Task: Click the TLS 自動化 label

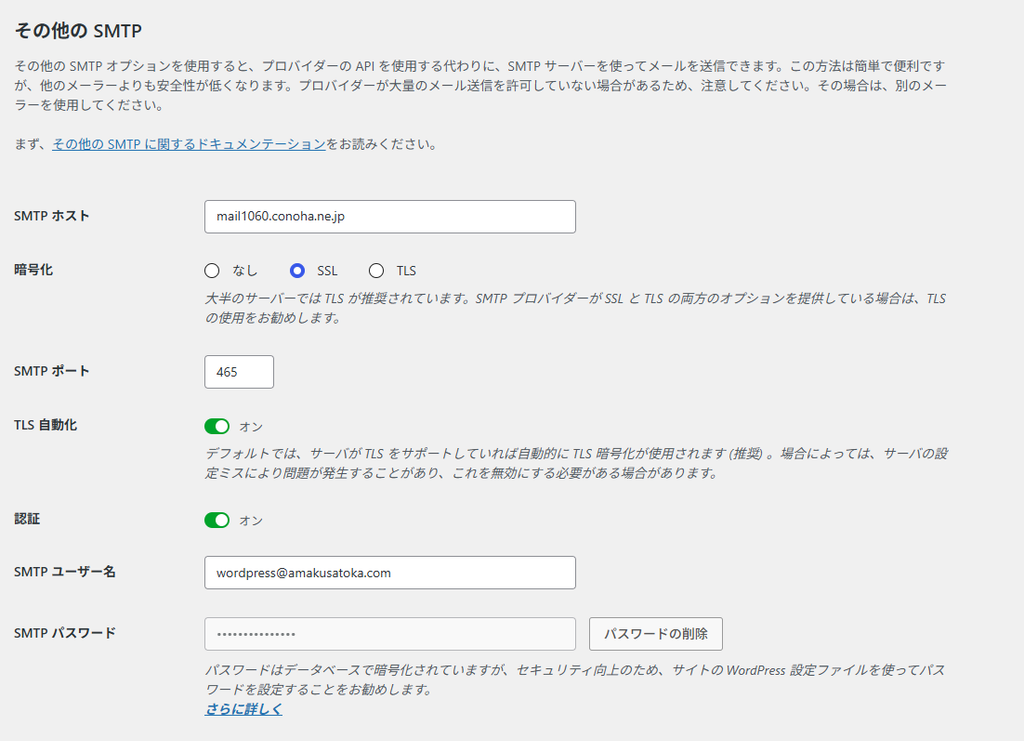Action: coord(46,425)
